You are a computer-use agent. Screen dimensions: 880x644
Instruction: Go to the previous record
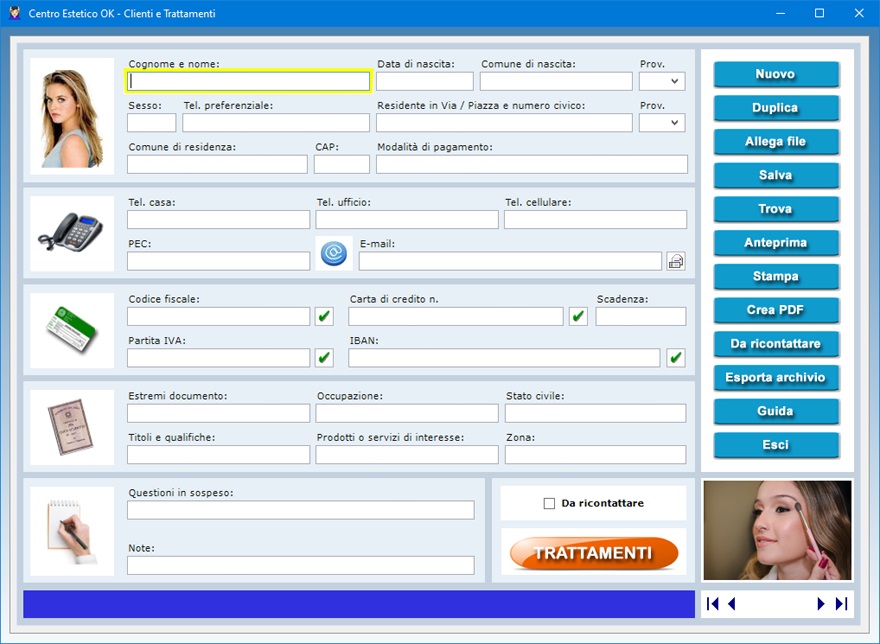(731, 604)
